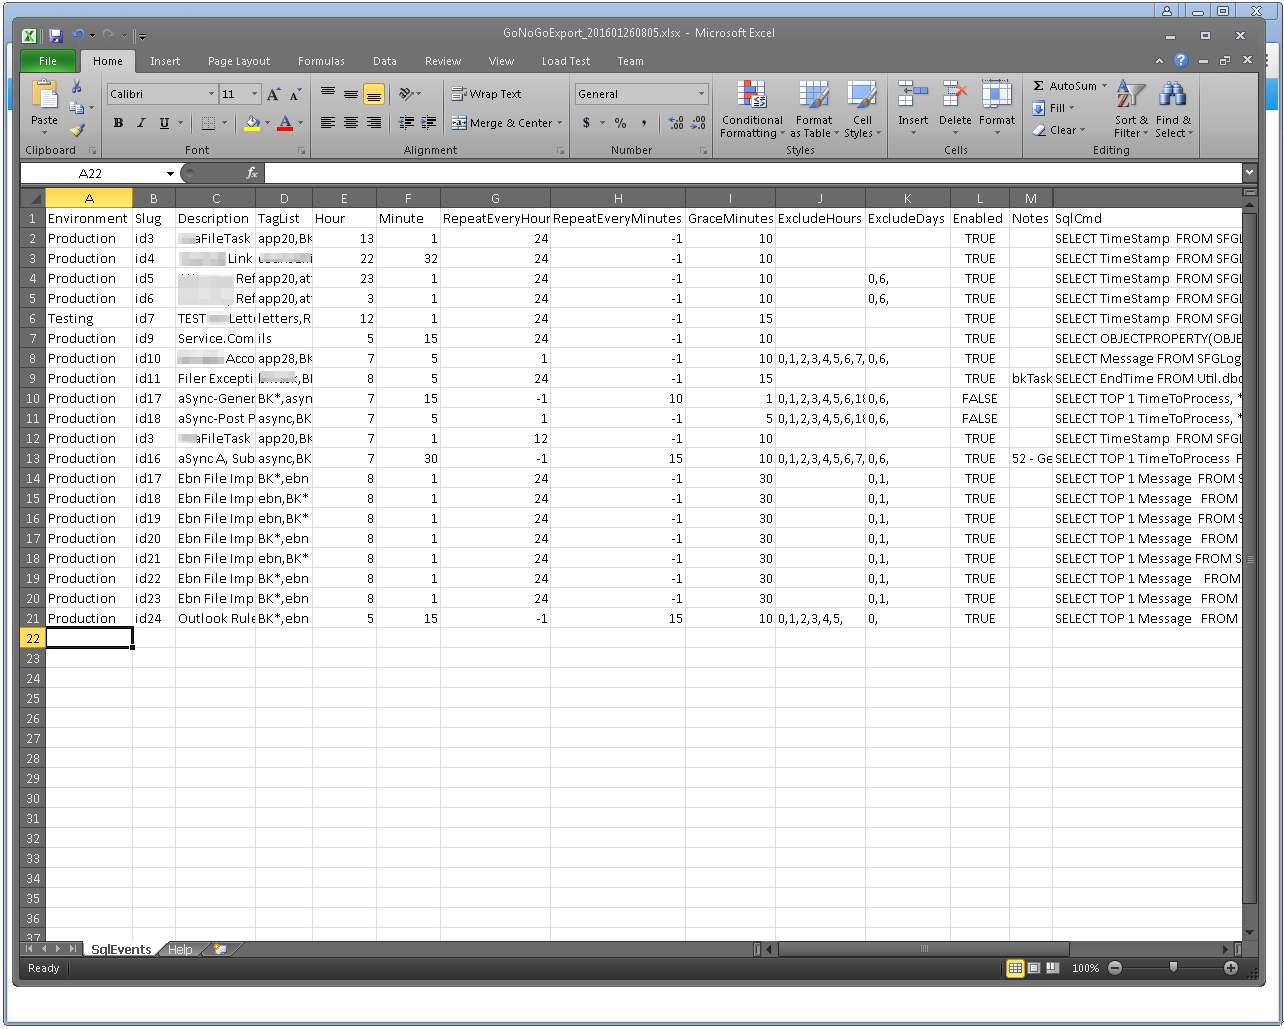Switch to the Formulas ribbon tab

(321, 61)
